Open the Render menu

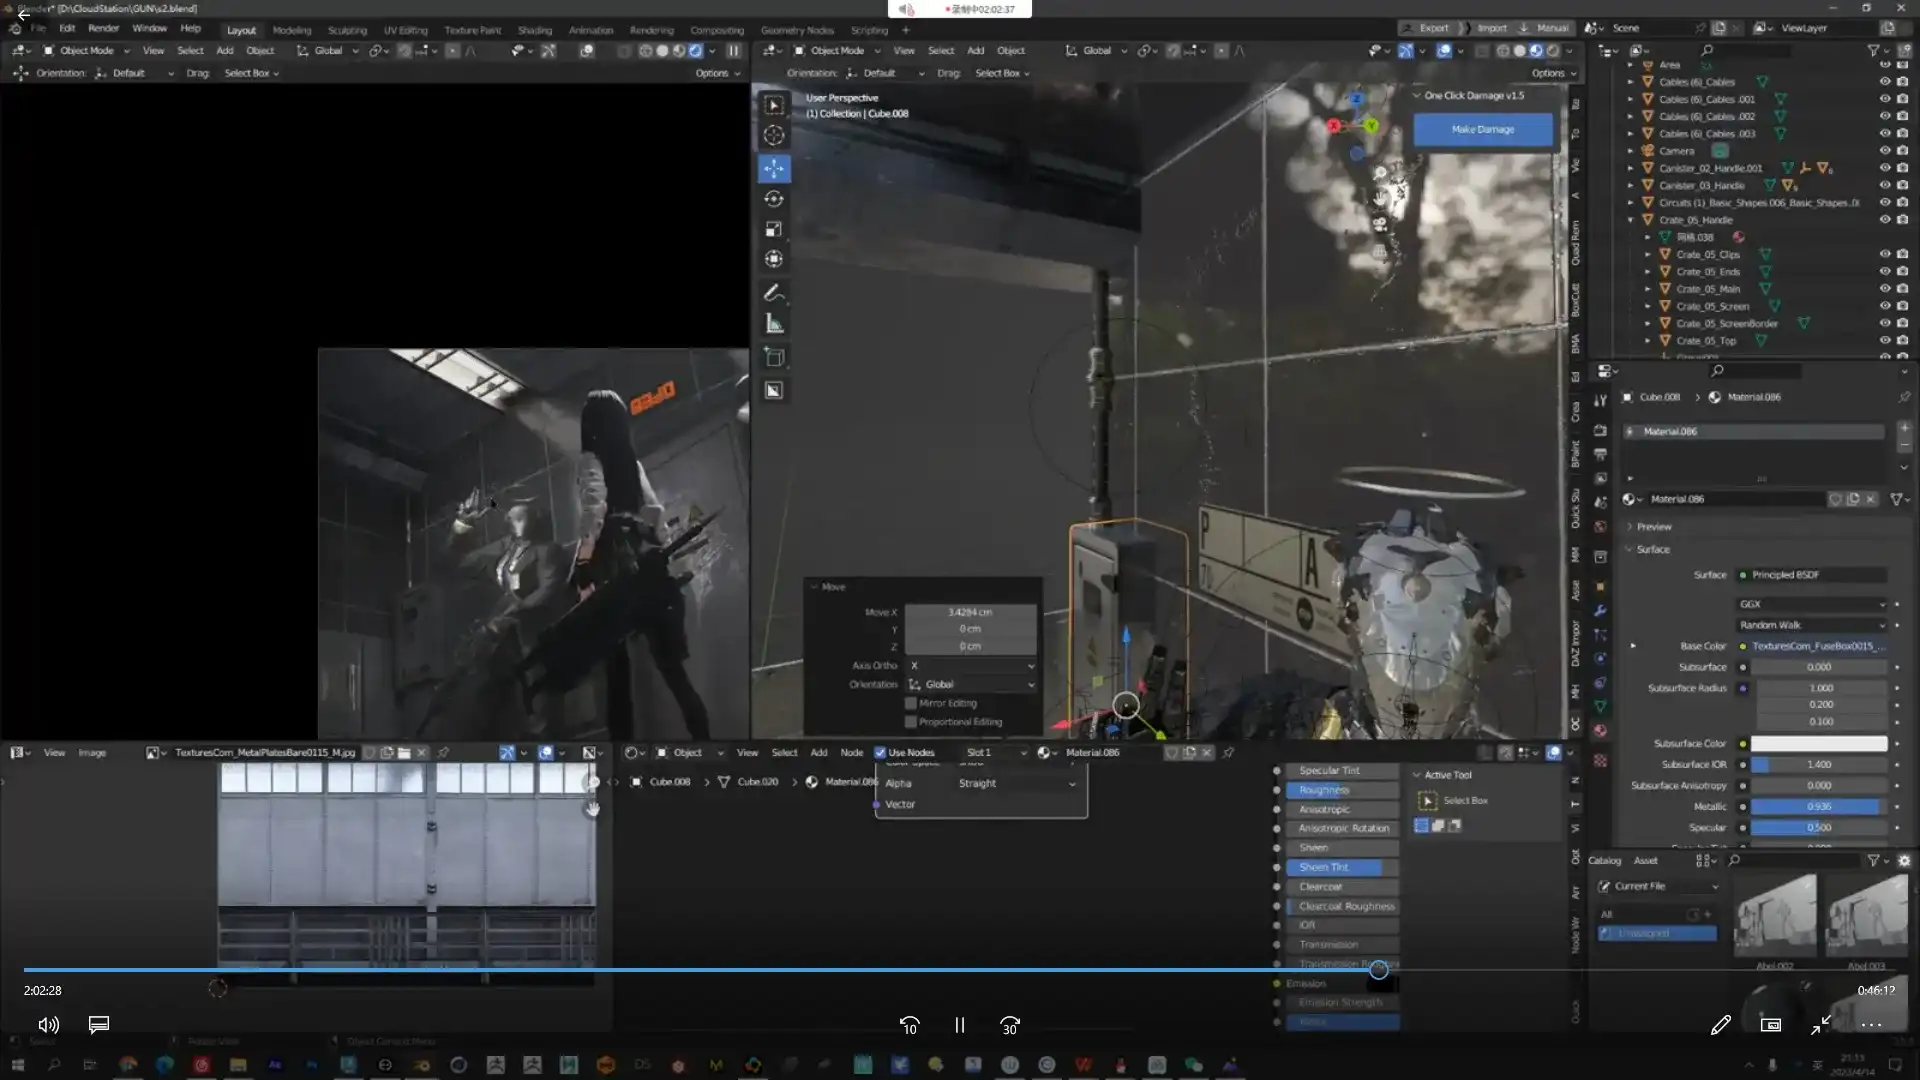103,28
